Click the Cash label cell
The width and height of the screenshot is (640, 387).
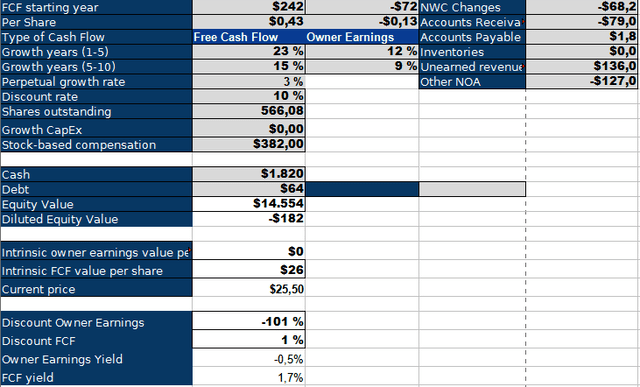(x=96, y=174)
